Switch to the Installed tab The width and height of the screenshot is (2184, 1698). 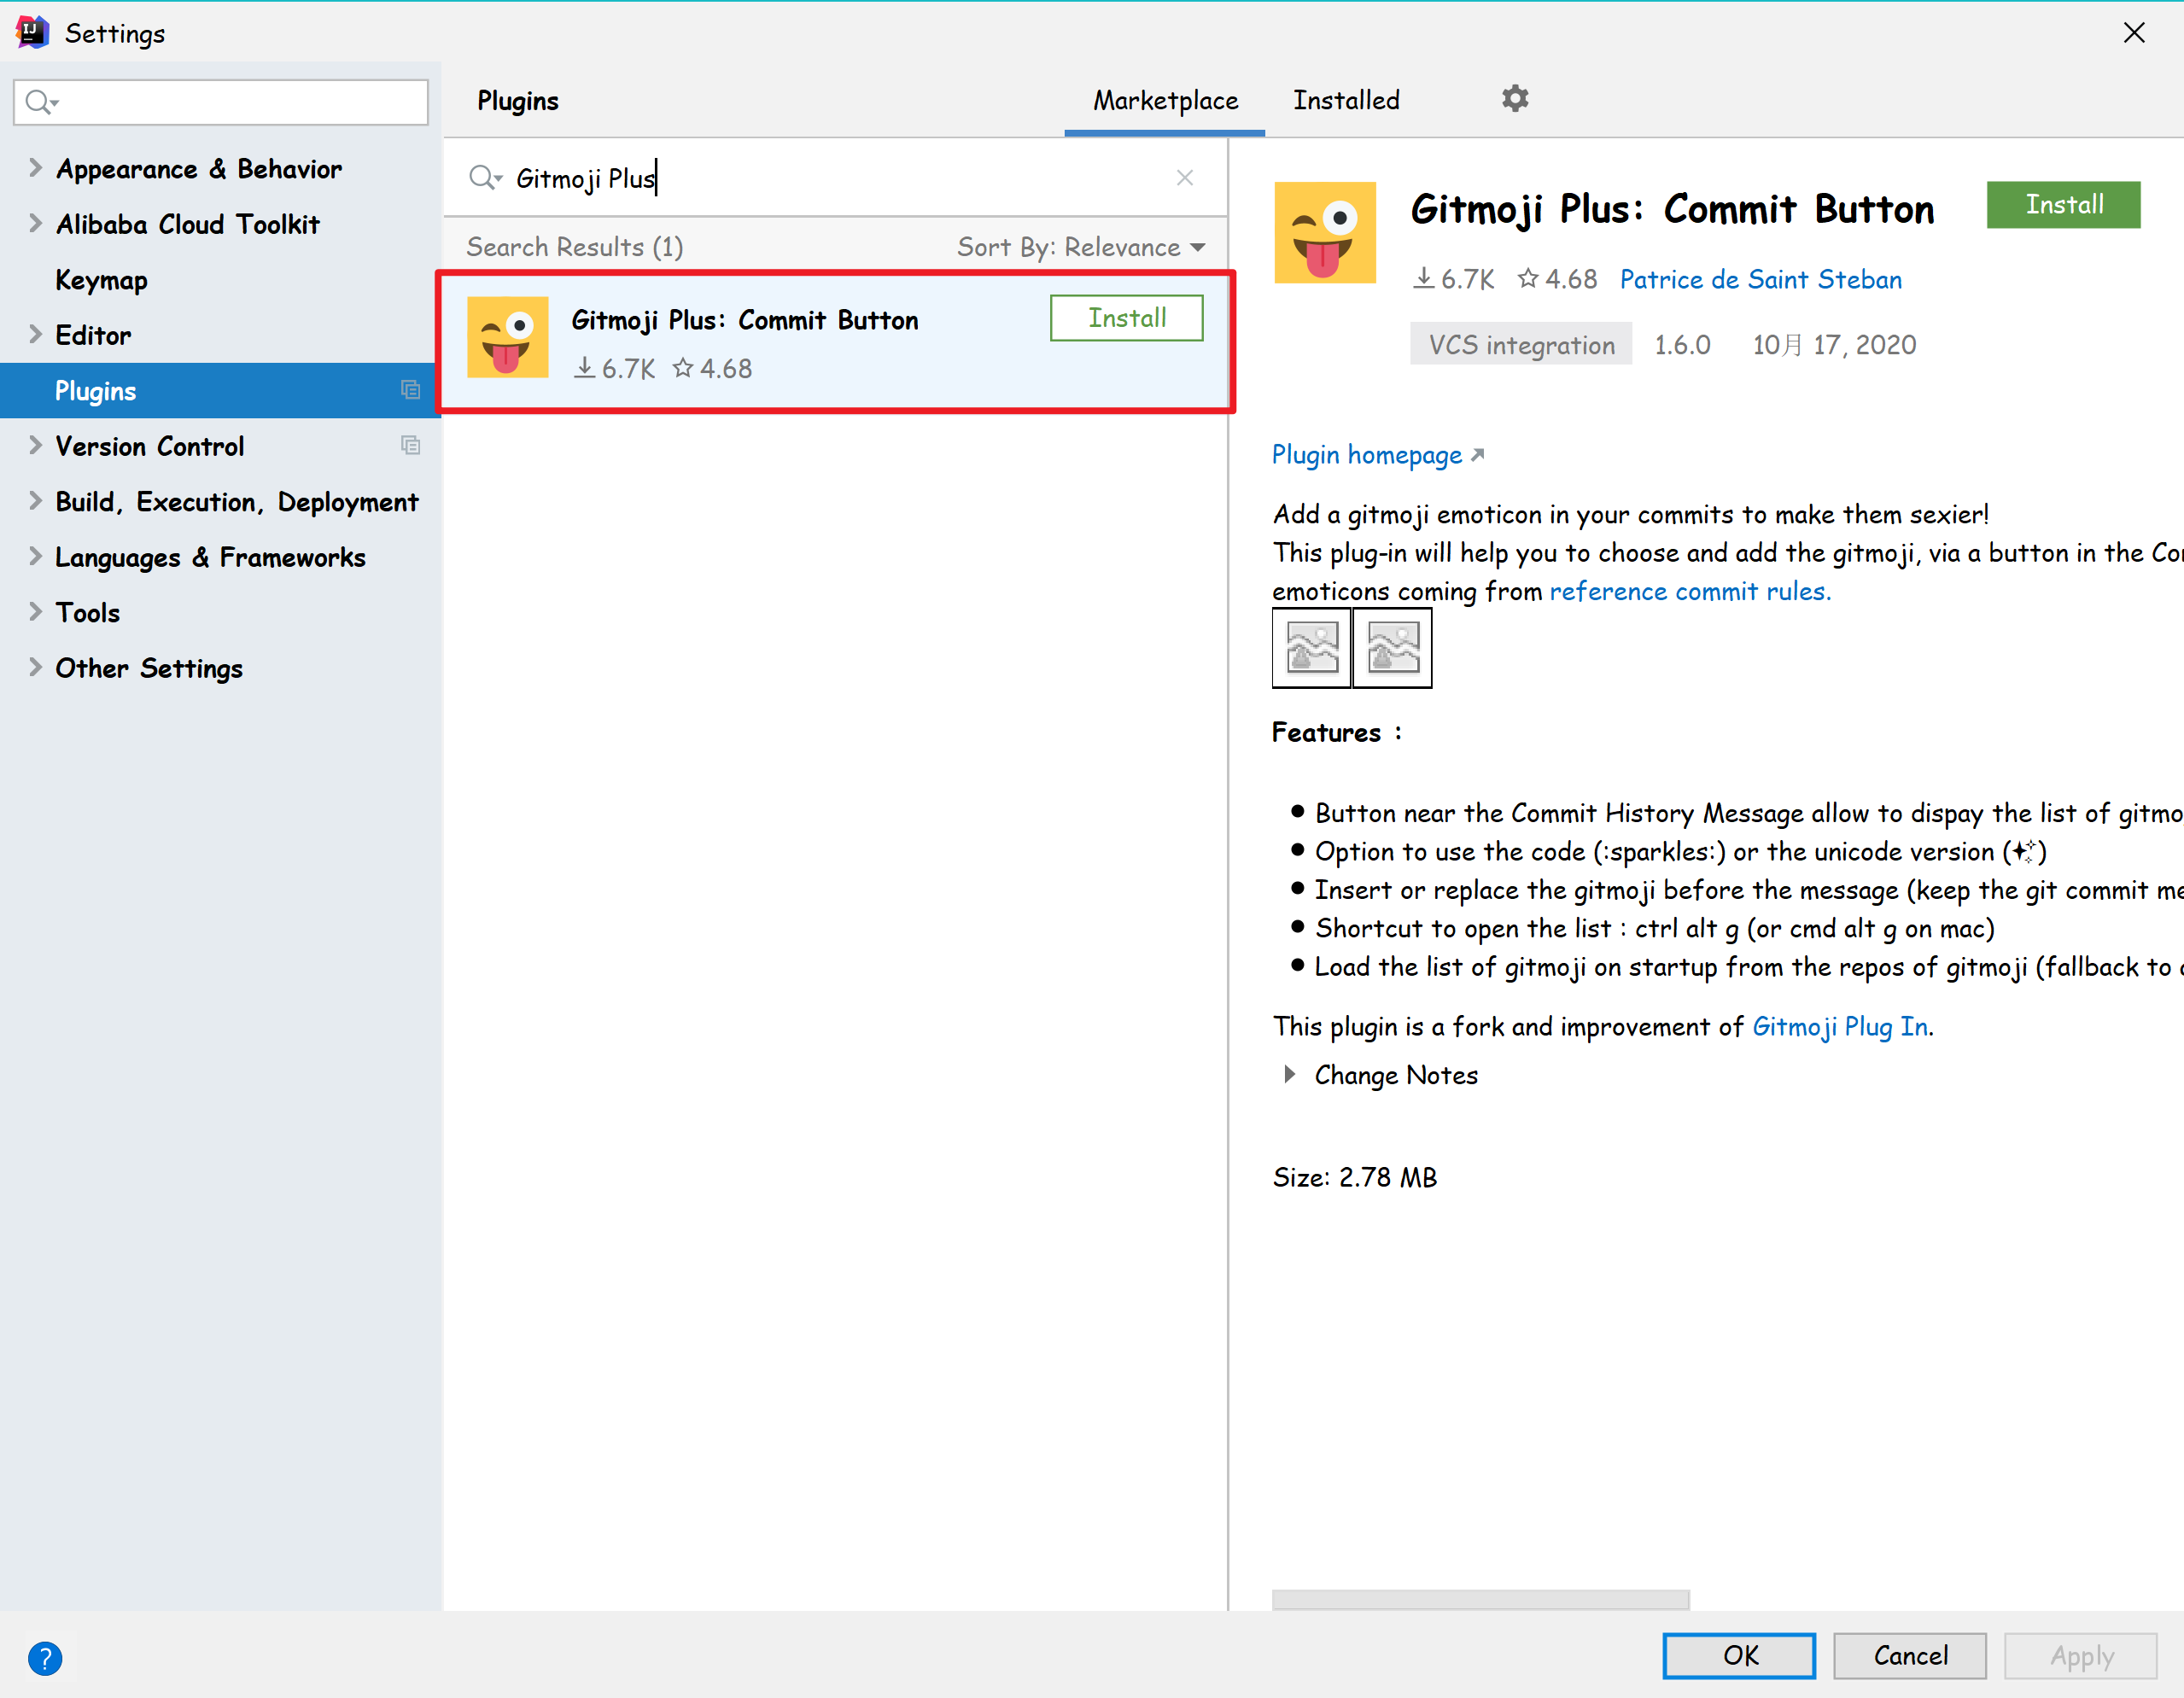point(1345,100)
